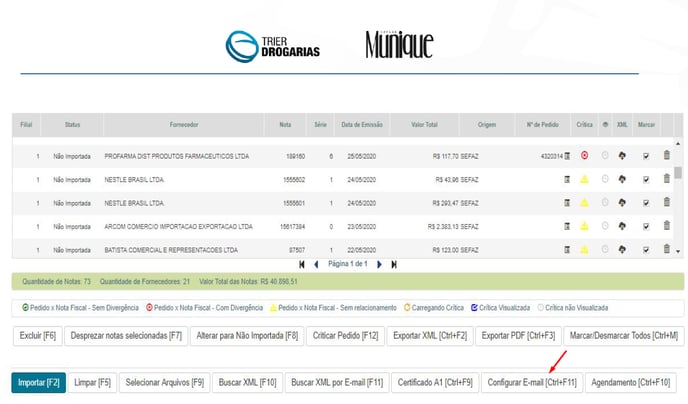Click Exportar XML [Ctrl+F2]

click(430, 336)
